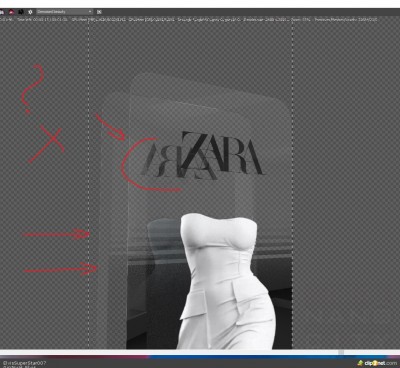This screenshot has height=368, width=400.
Task: Click the ivSuperStar007 username text
Action: [24, 363]
